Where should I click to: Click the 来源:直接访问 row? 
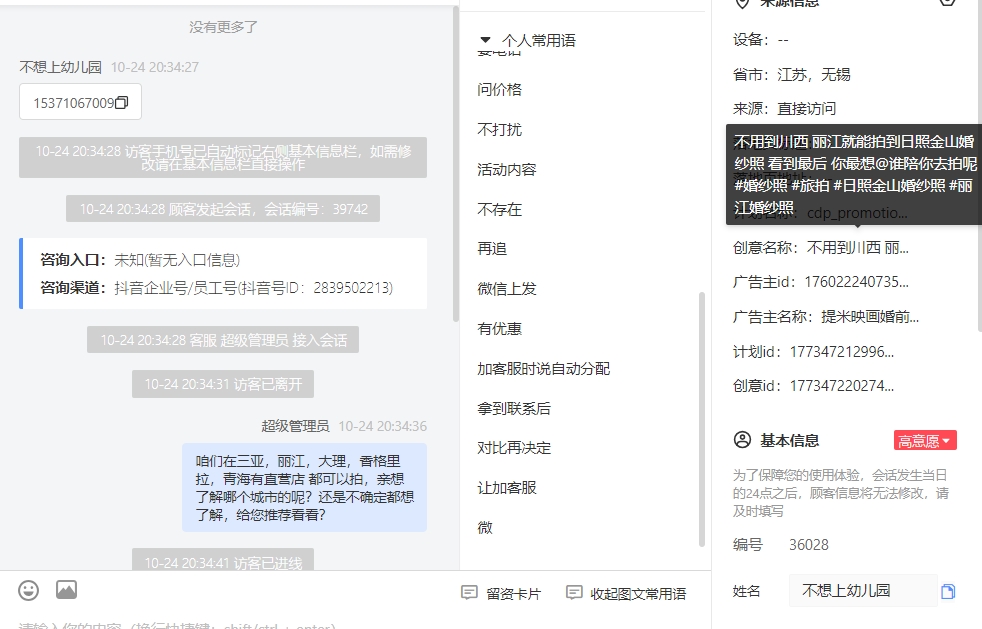784,108
